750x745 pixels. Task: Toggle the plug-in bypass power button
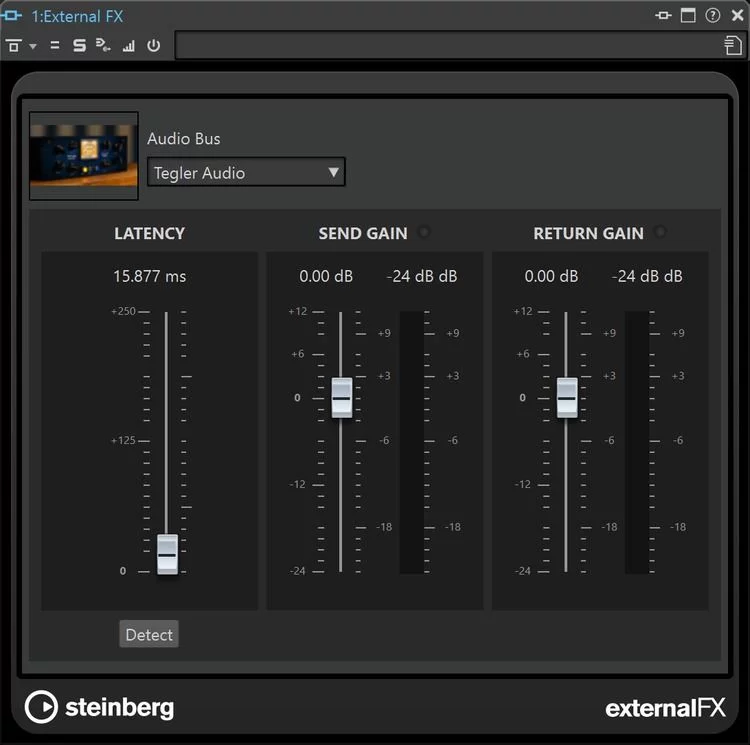click(154, 45)
